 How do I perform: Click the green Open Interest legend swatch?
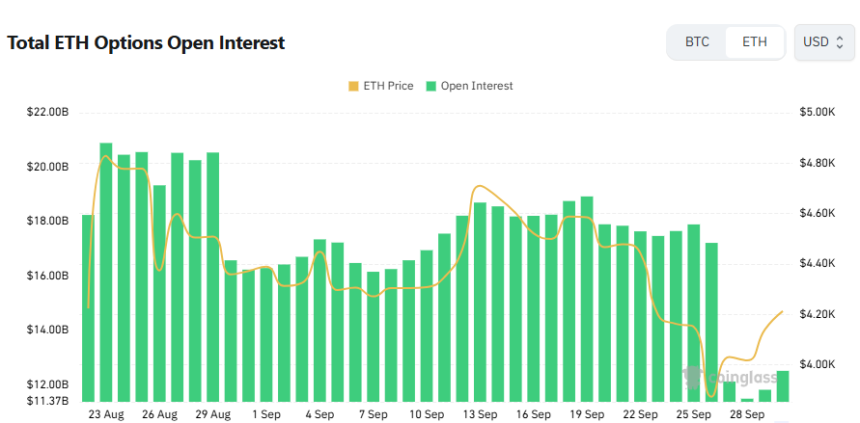point(431,86)
